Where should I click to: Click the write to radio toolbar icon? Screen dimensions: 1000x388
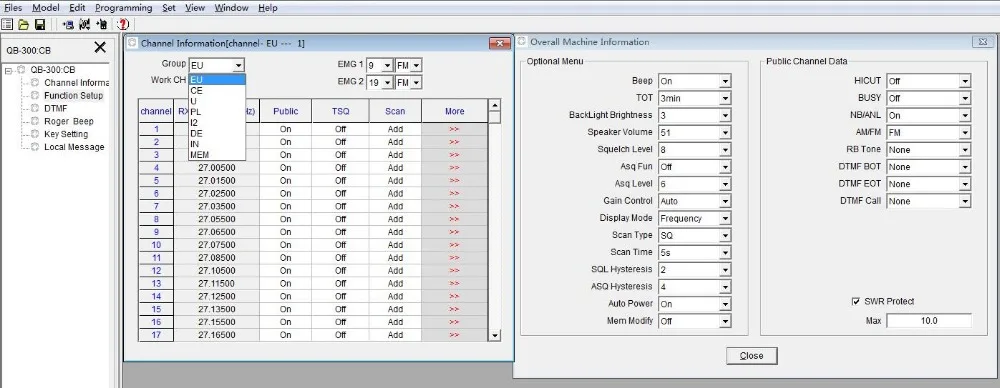(101, 24)
